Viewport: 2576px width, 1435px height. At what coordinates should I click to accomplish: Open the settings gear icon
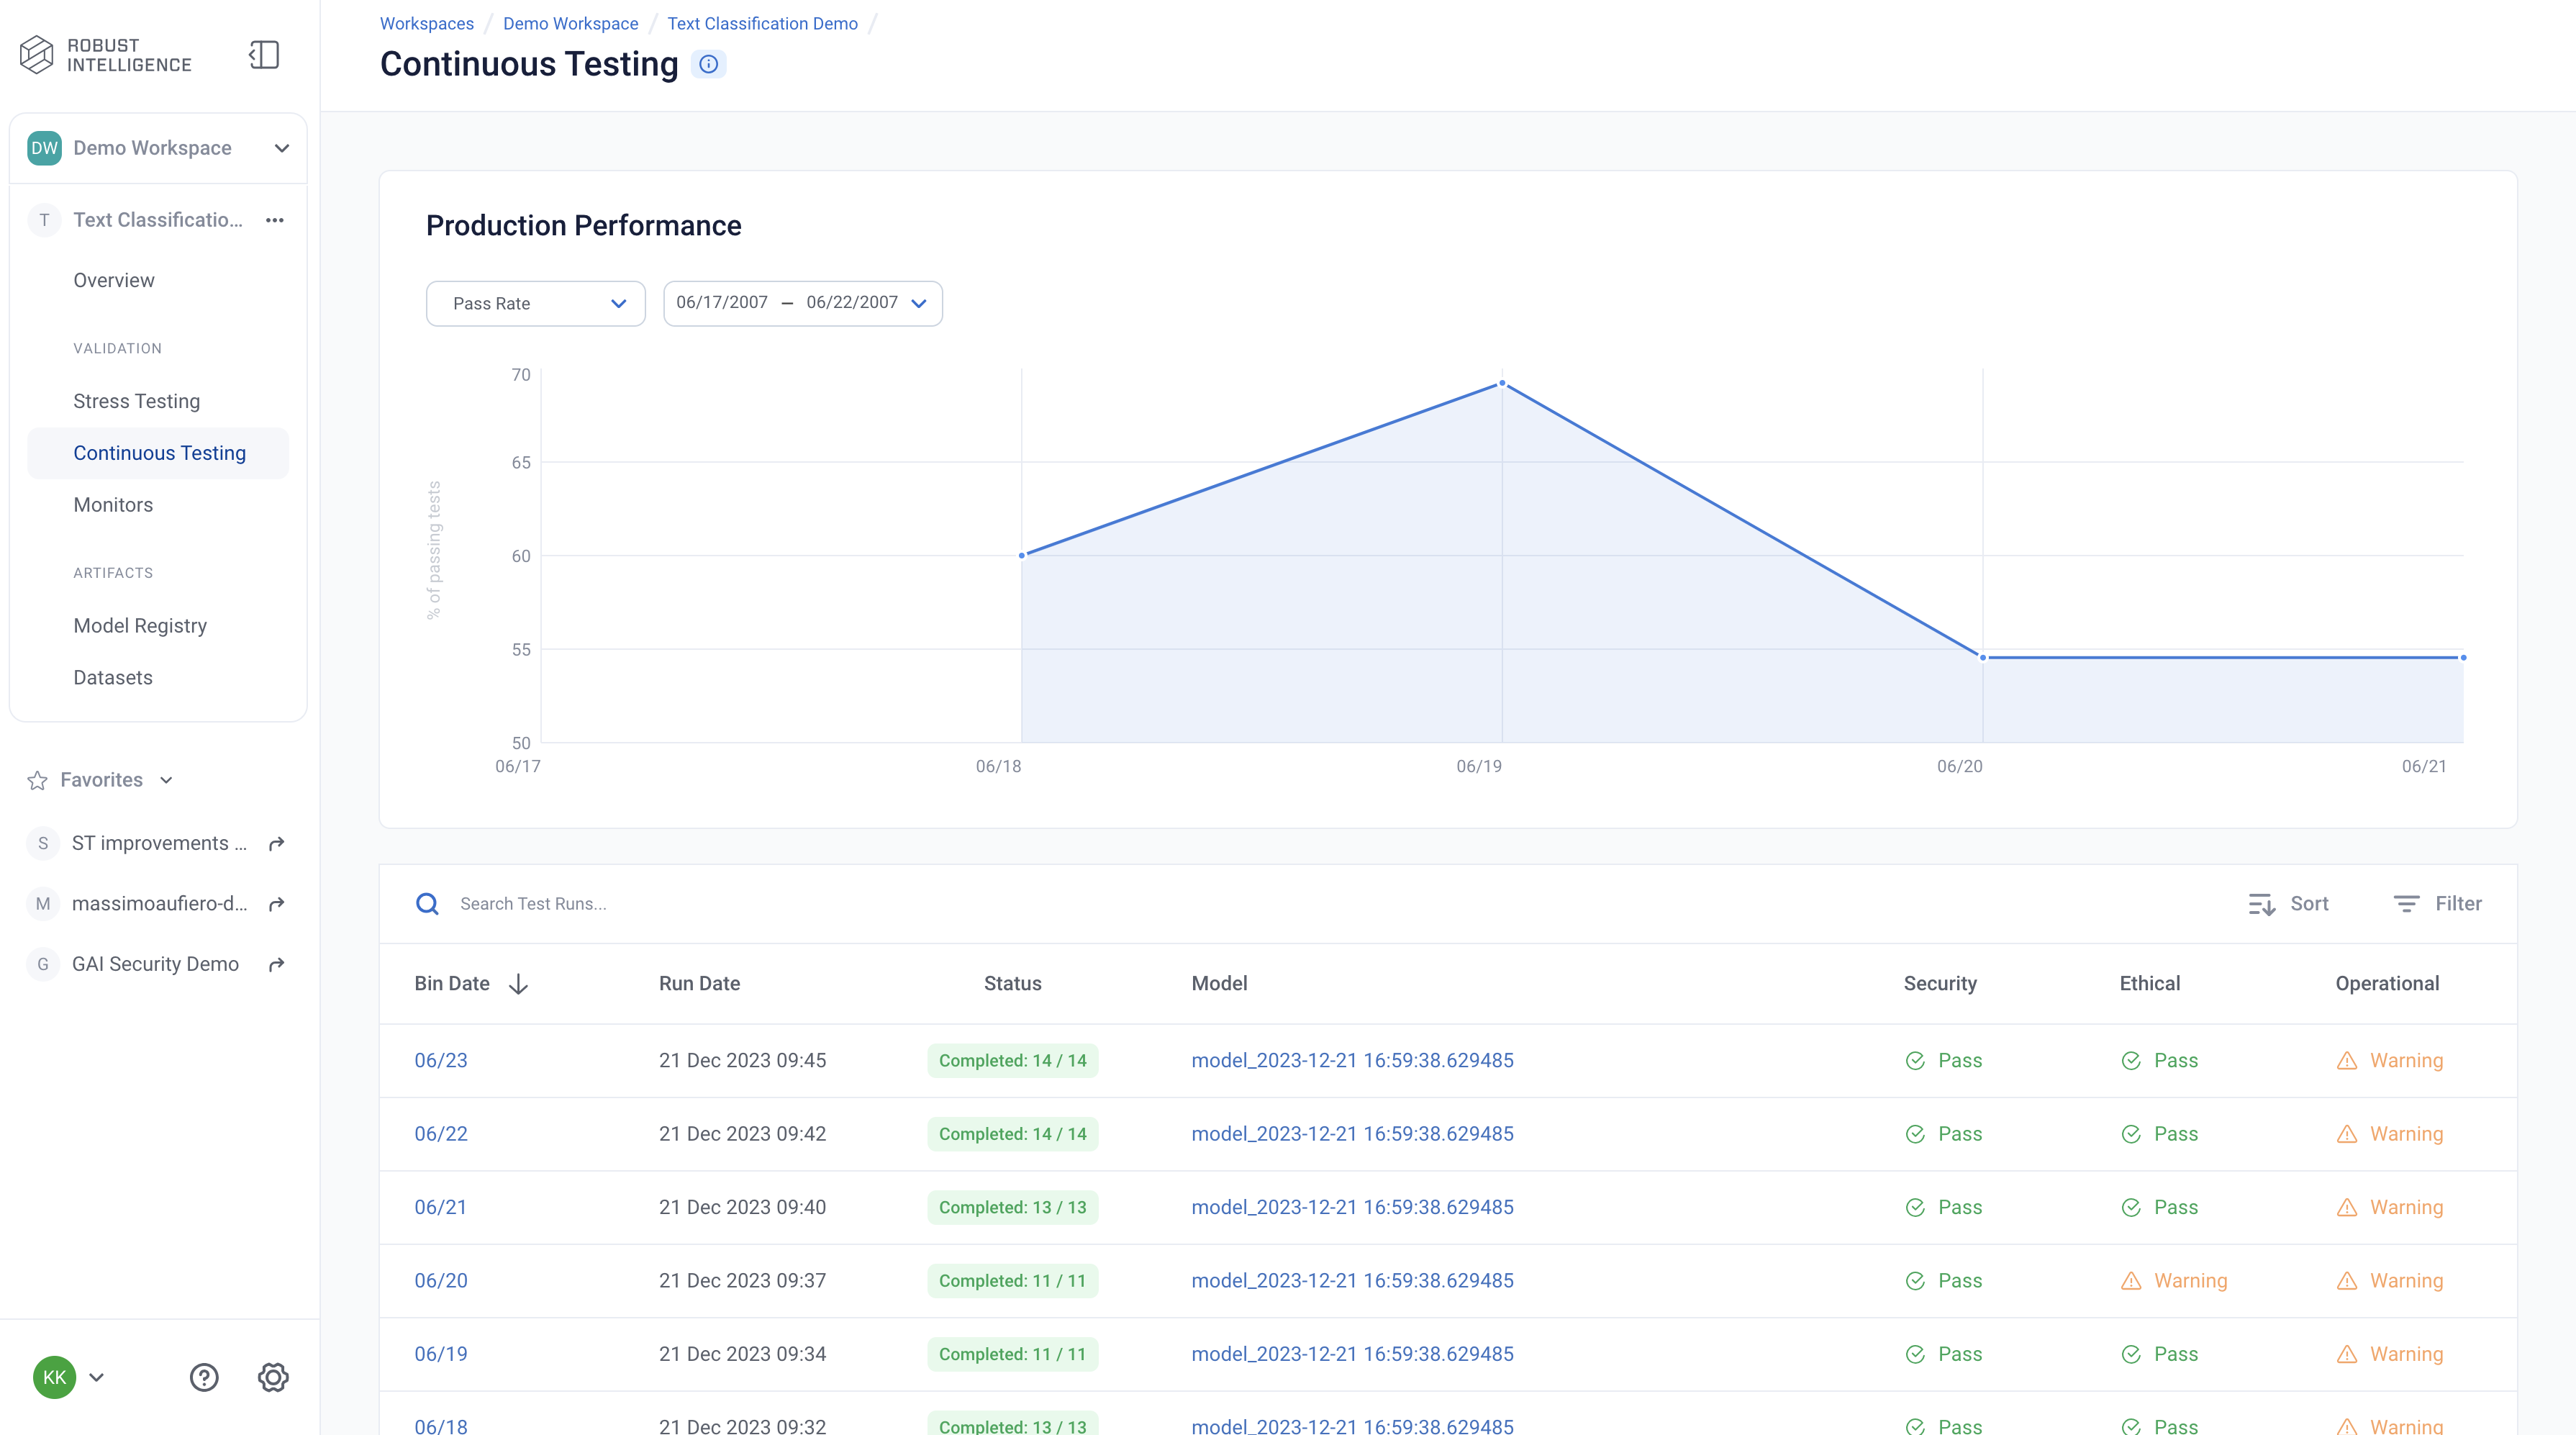coord(273,1377)
